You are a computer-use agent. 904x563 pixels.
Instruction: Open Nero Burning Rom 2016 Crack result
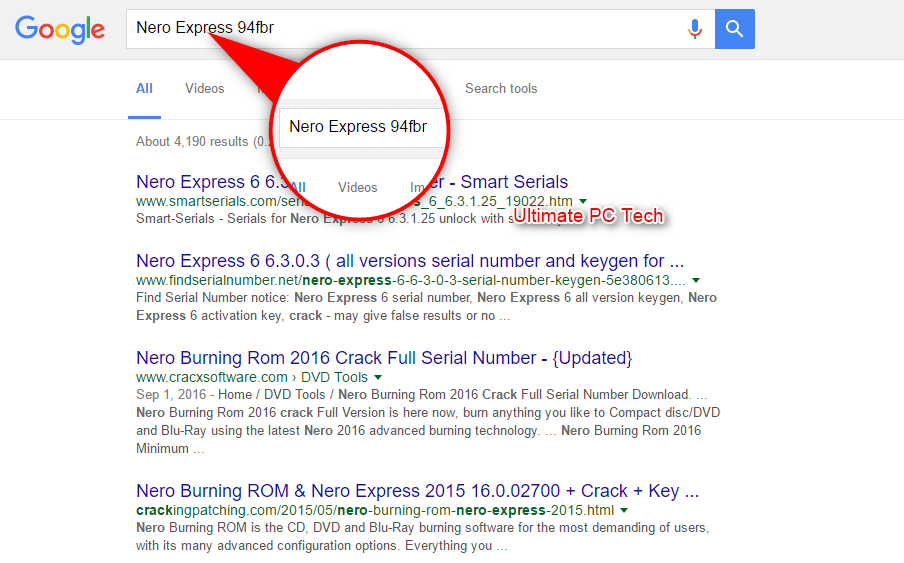(384, 358)
